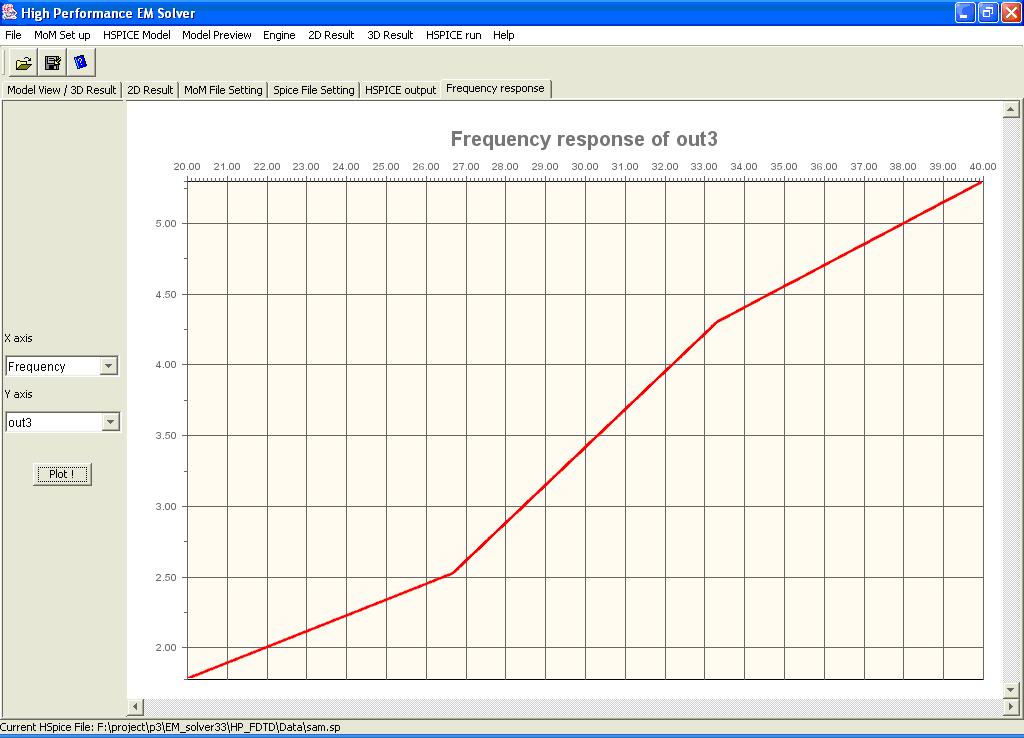Click the 20.00 x-axis tick label

pos(187,167)
